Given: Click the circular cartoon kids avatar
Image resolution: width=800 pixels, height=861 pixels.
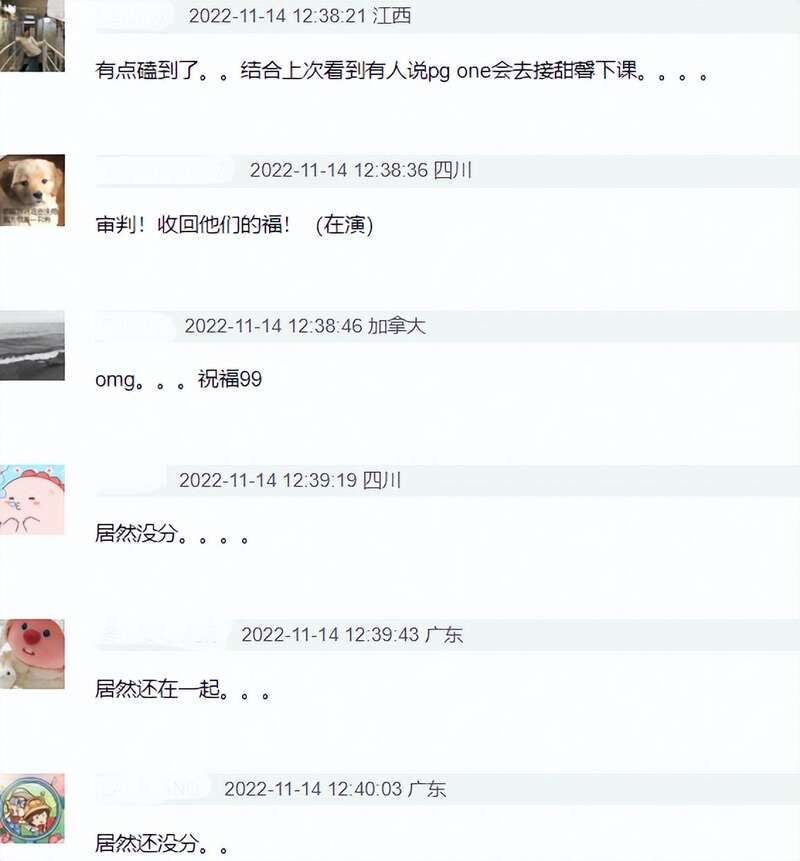Looking at the screenshot, I should pos(32,808).
